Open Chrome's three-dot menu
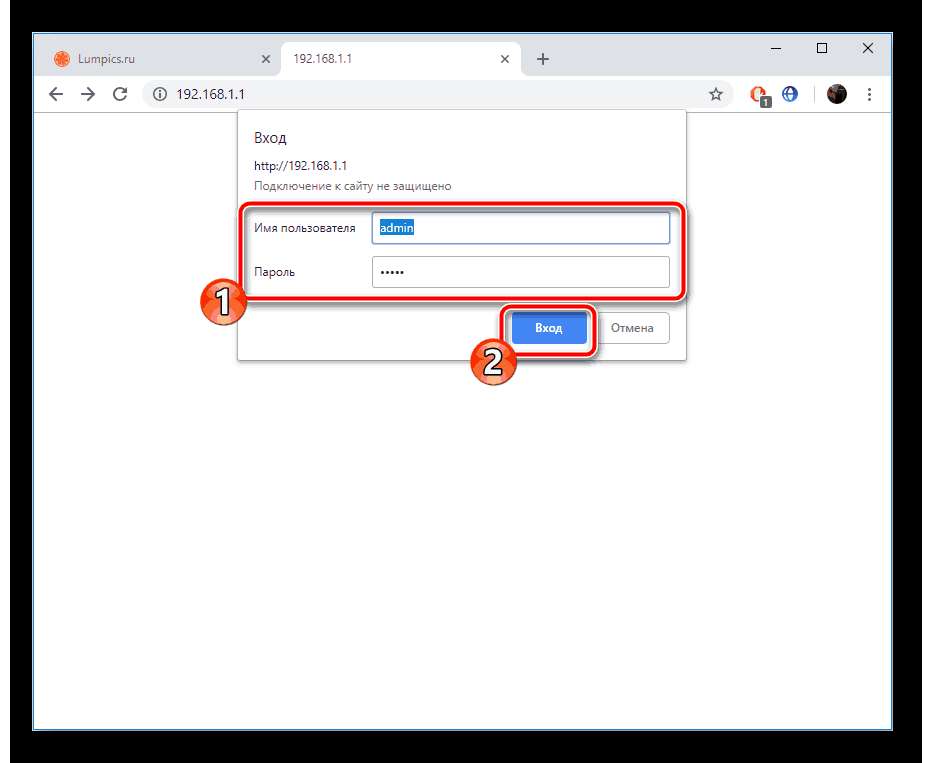Viewport: 925px width, 763px height. [x=869, y=94]
